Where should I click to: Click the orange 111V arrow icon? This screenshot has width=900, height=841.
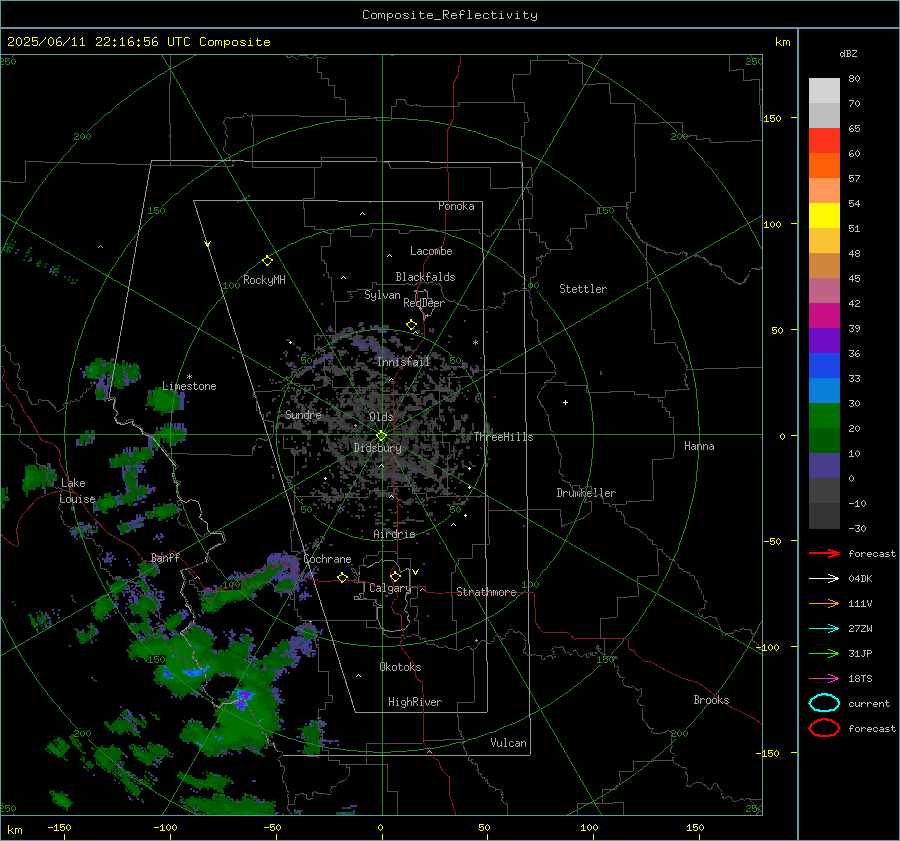click(824, 603)
